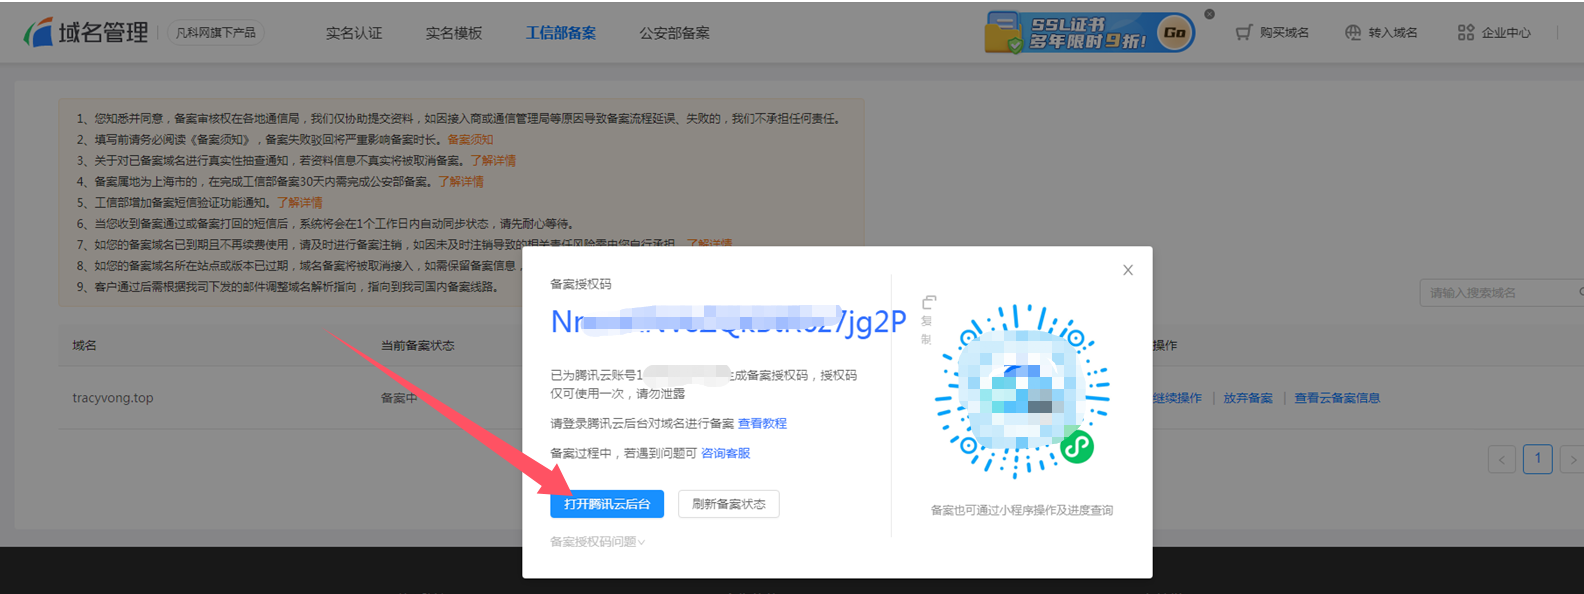Open the 实名模板 tab
This screenshot has width=1584, height=594.
(x=454, y=33)
